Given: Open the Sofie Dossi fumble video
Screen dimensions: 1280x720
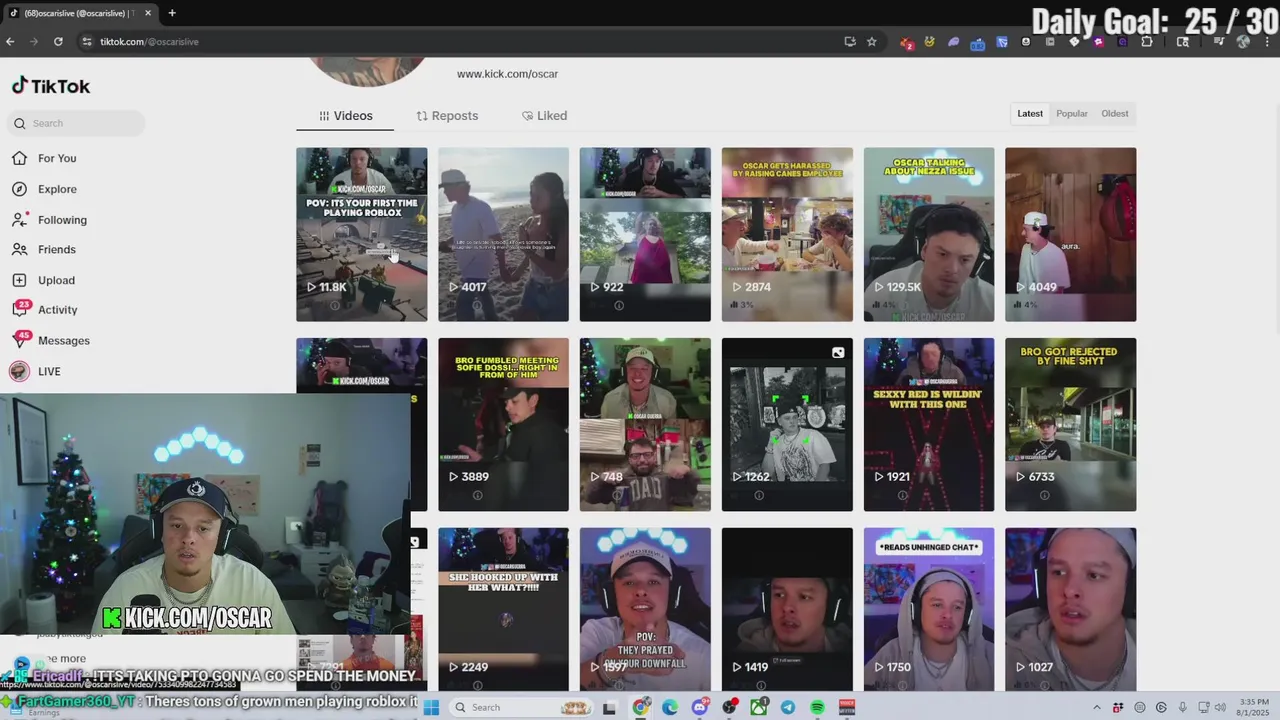Looking at the screenshot, I should [503, 425].
